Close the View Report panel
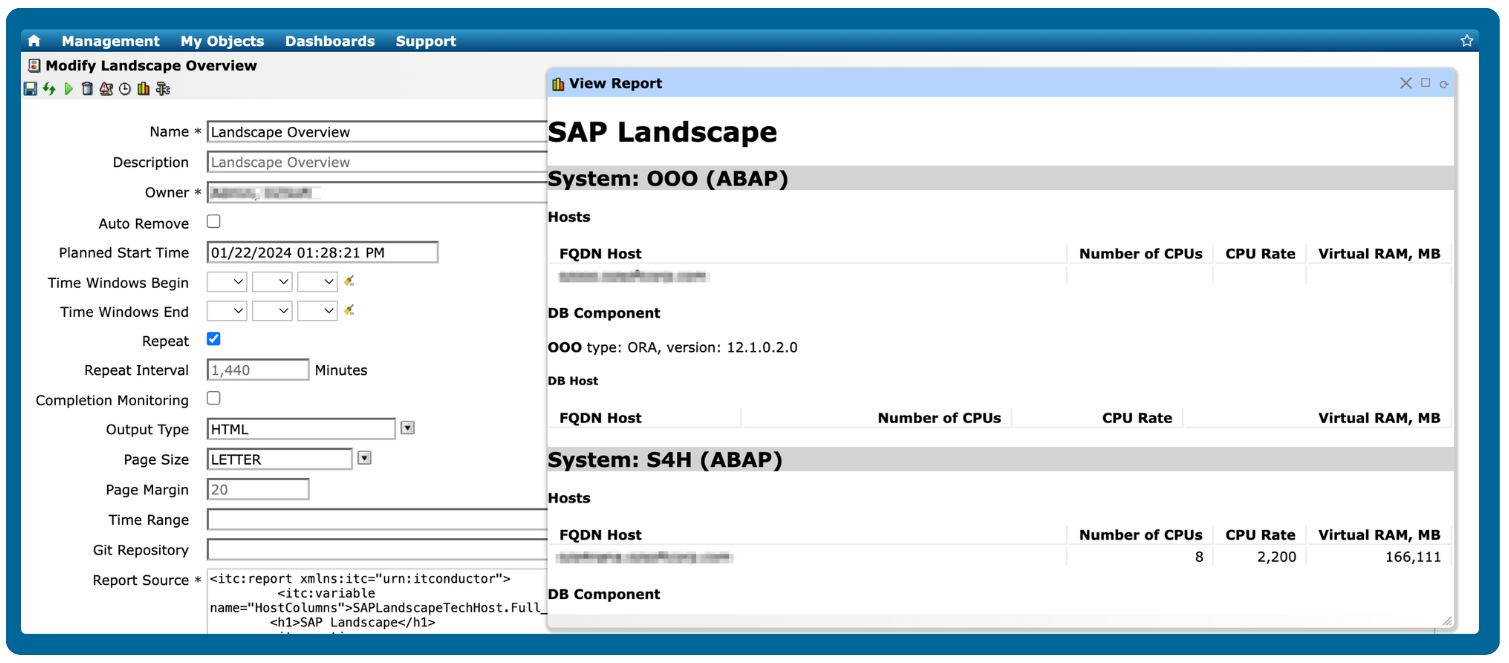Image resolution: width=1509 pixels, height=663 pixels. coord(1406,83)
